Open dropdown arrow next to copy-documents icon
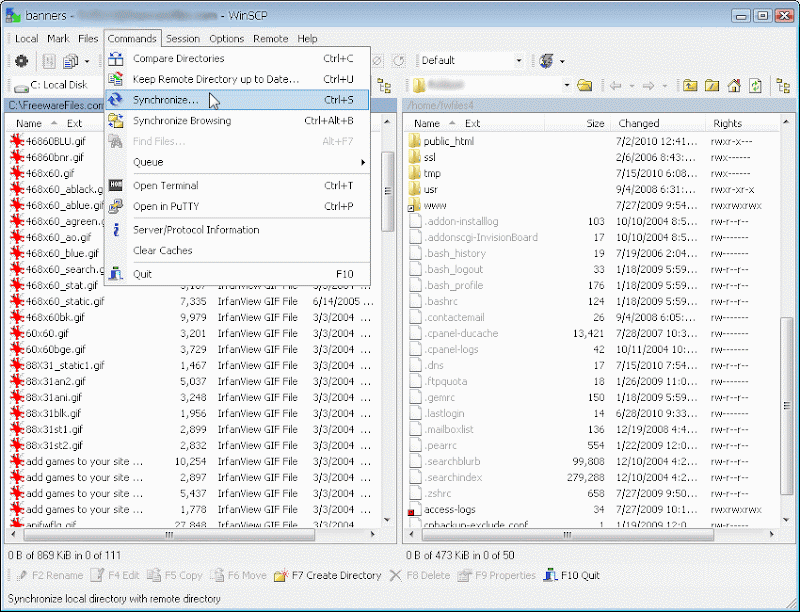 click(x=87, y=62)
